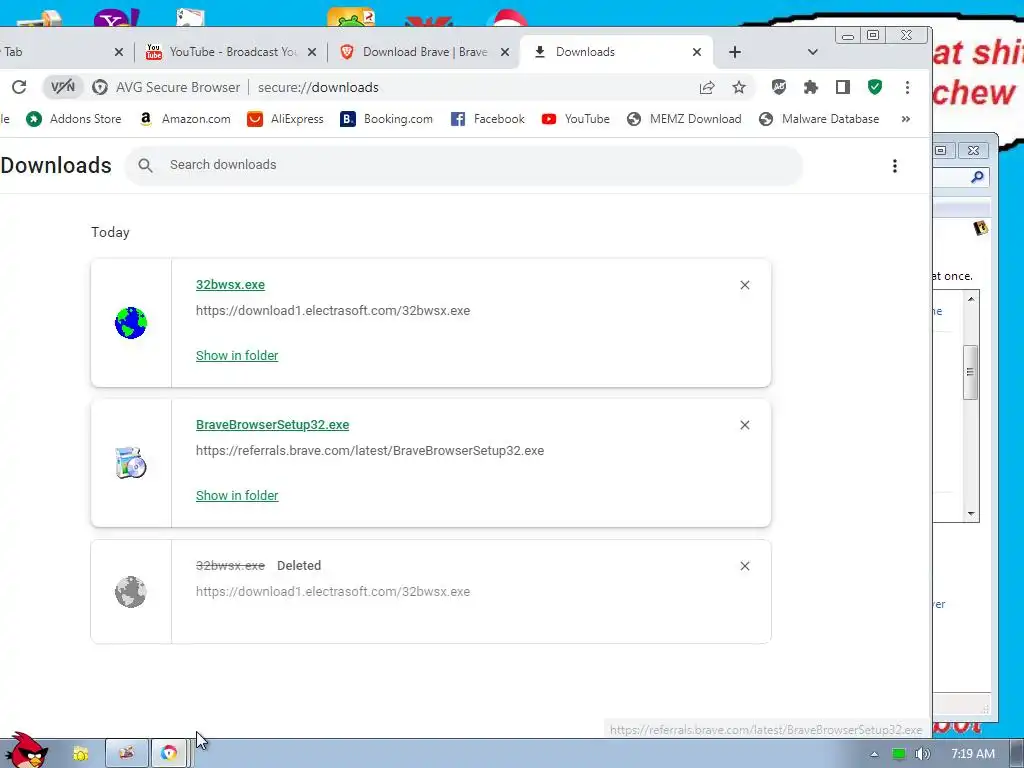Open the Facebook bookmark
Image resolution: width=1024 pixels, height=768 pixels.
pyautogui.click(x=488, y=119)
